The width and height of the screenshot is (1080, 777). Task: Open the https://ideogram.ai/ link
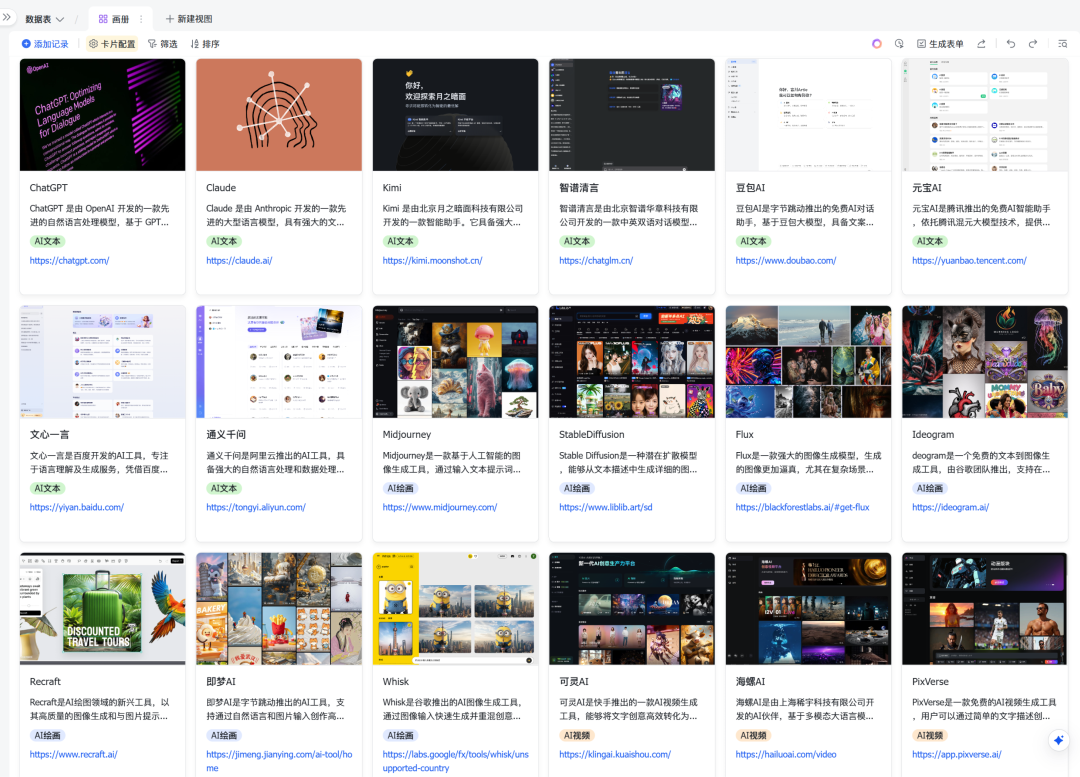pyautogui.click(x=951, y=507)
